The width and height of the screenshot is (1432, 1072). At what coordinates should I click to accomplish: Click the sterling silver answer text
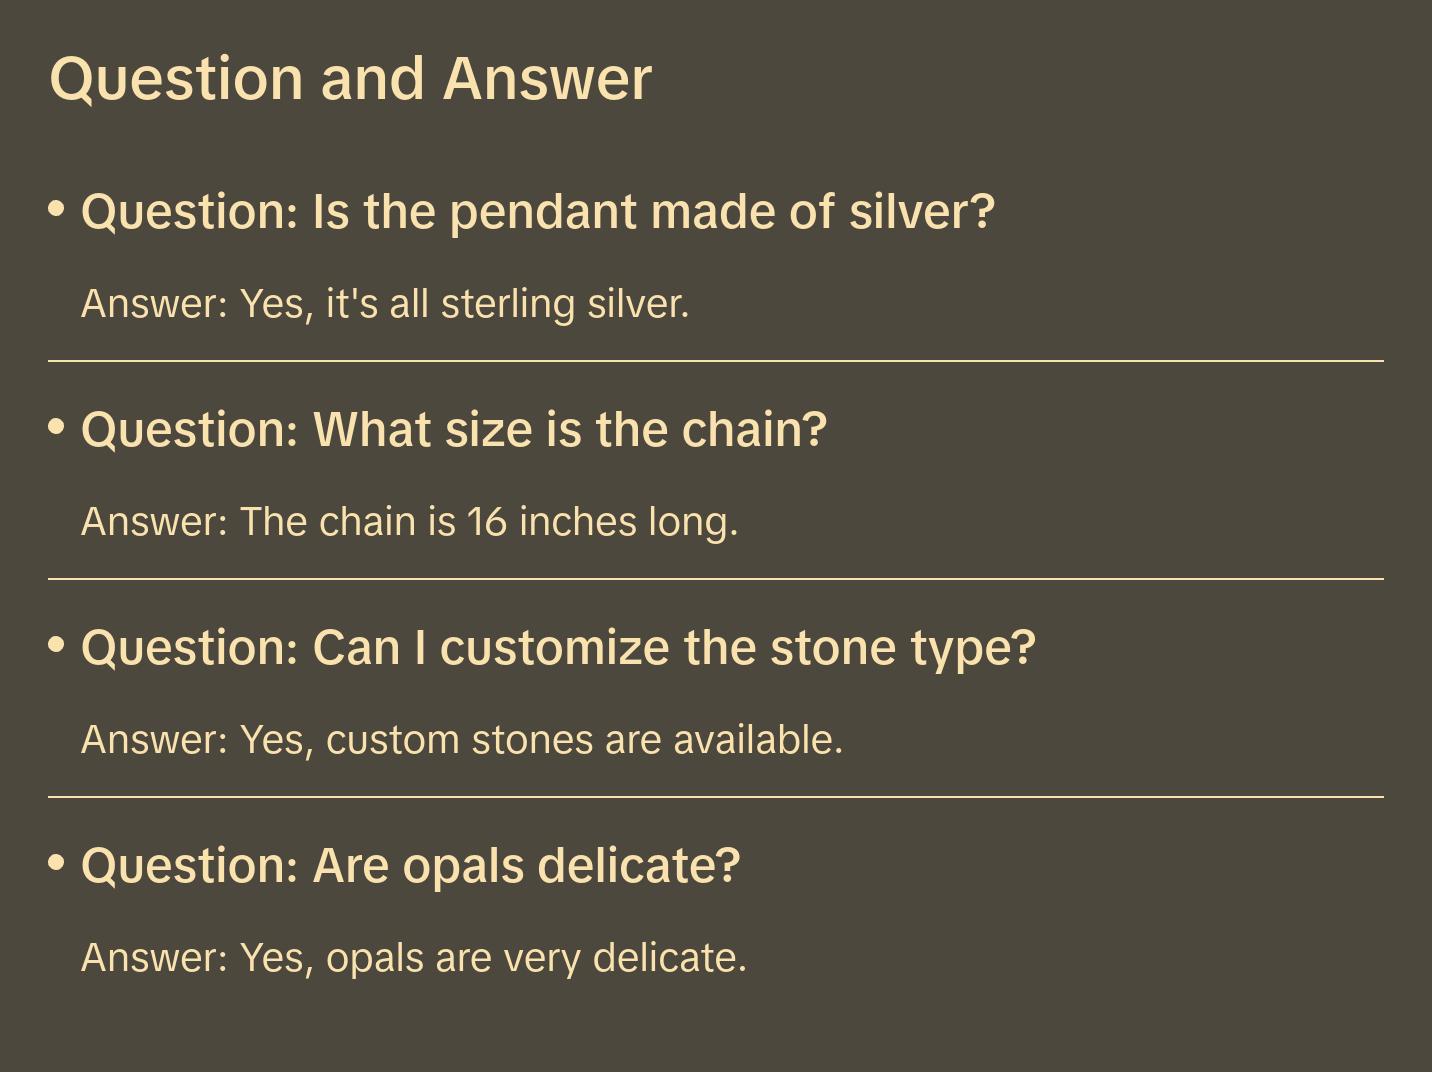point(385,304)
